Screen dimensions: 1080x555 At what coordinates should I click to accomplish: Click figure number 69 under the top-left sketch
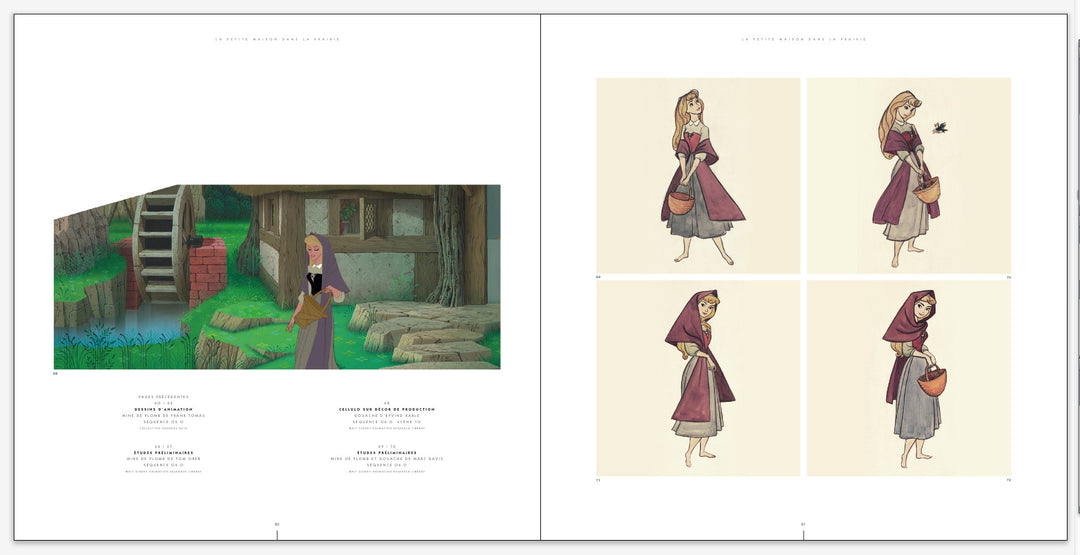599,278
